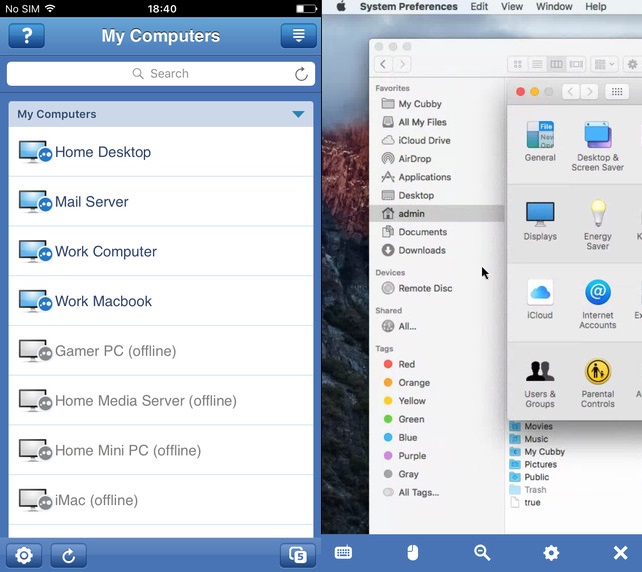Open iCloud preference pane
This screenshot has height=572, width=642.
tap(540, 298)
